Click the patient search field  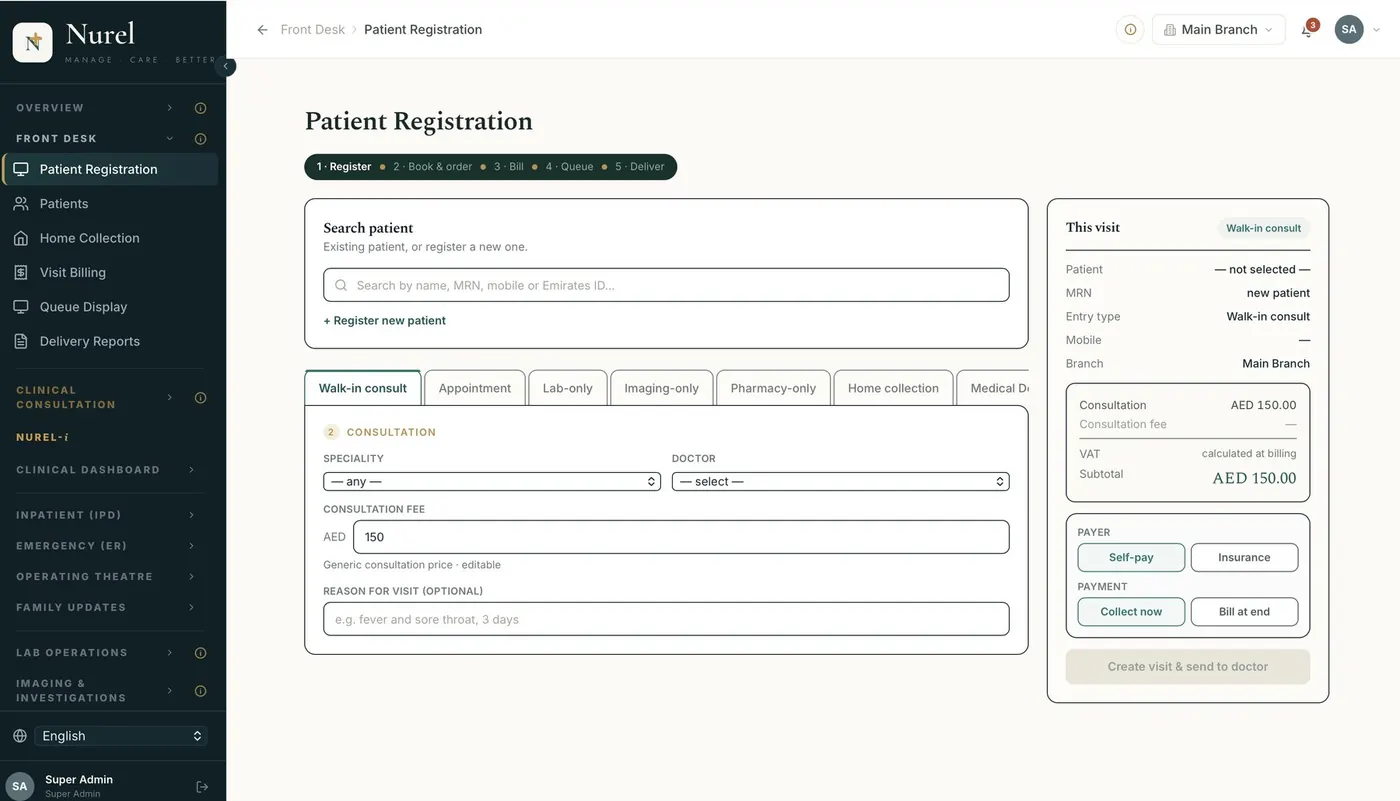click(x=666, y=285)
